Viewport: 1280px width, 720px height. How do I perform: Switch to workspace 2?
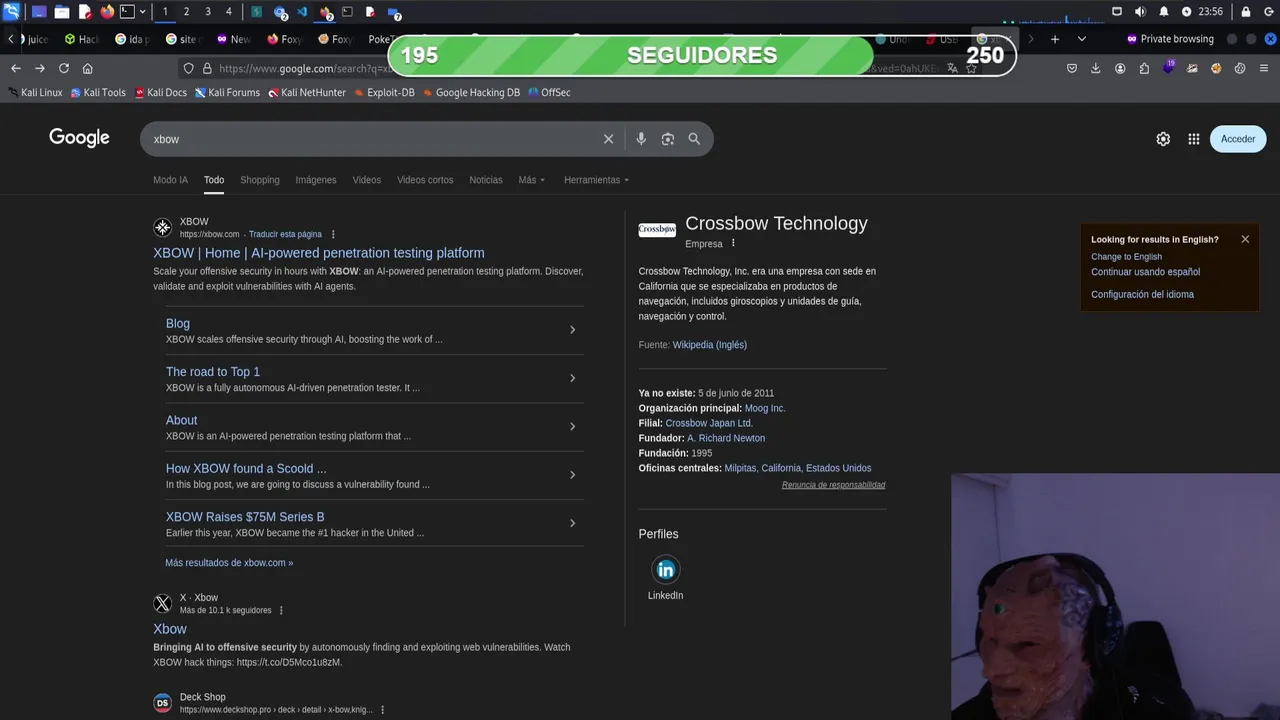pos(186,12)
